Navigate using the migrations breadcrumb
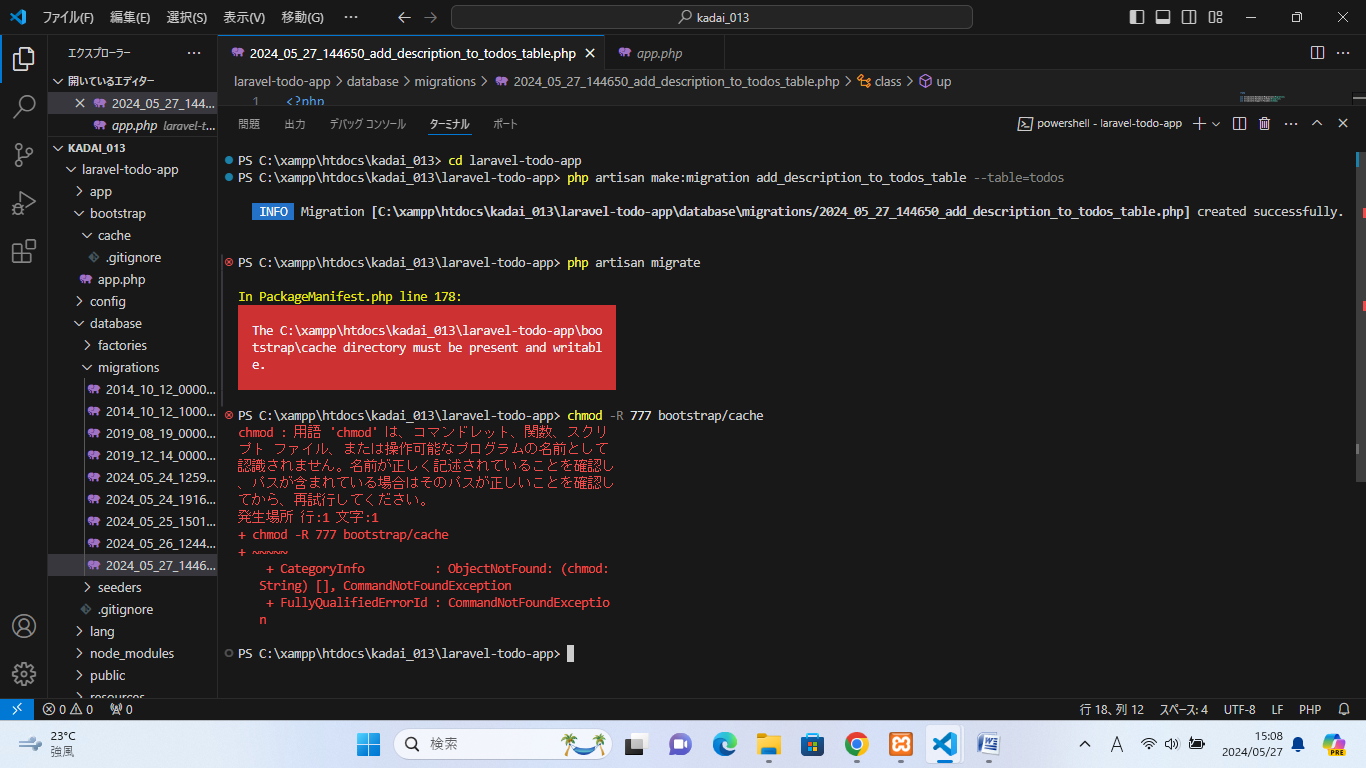1366x768 pixels. 446,81
